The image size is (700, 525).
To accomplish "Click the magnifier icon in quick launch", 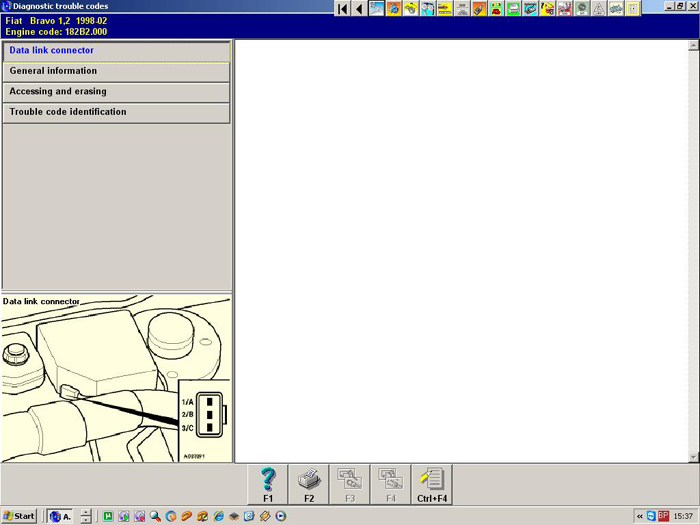I will coord(155,516).
